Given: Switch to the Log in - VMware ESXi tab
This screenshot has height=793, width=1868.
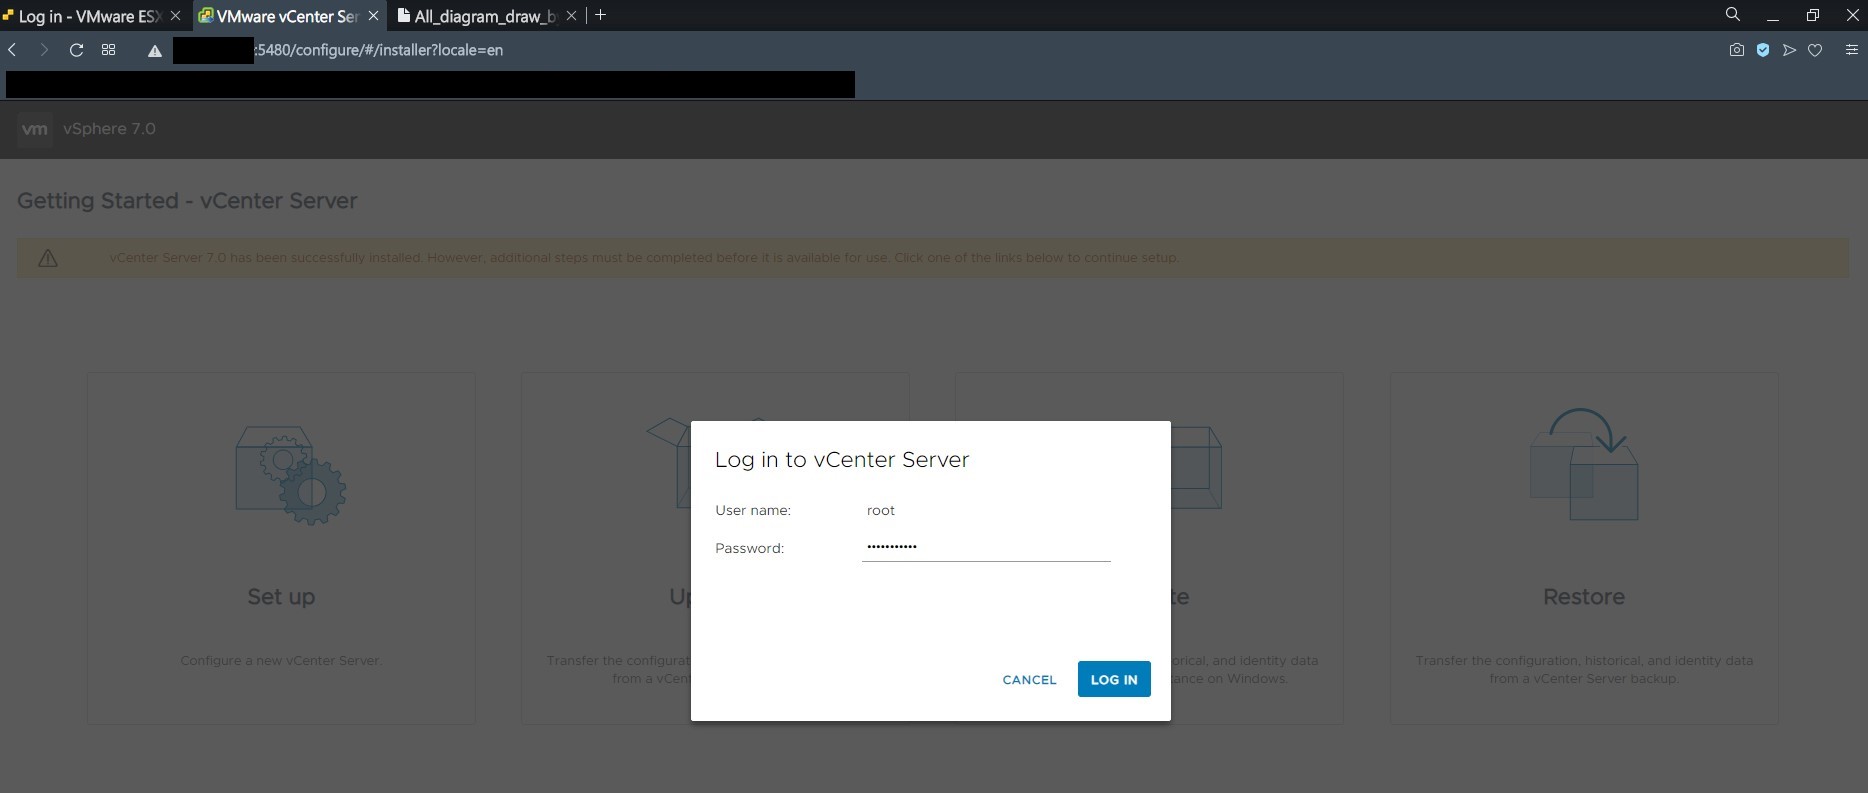Looking at the screenshot, I should [x=91, y=16].
